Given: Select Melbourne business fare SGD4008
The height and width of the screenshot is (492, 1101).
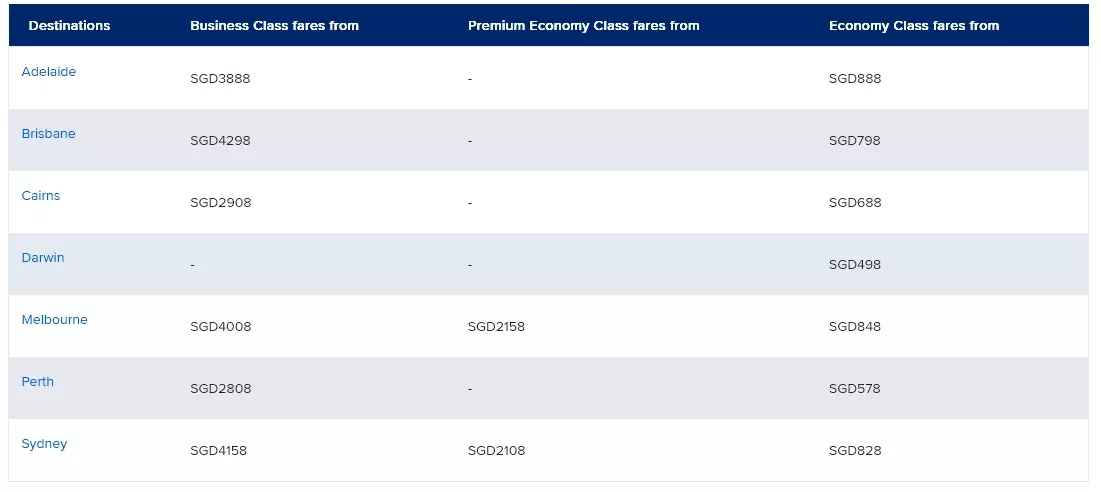Looking at the screenshot, I should coord(220,326).
